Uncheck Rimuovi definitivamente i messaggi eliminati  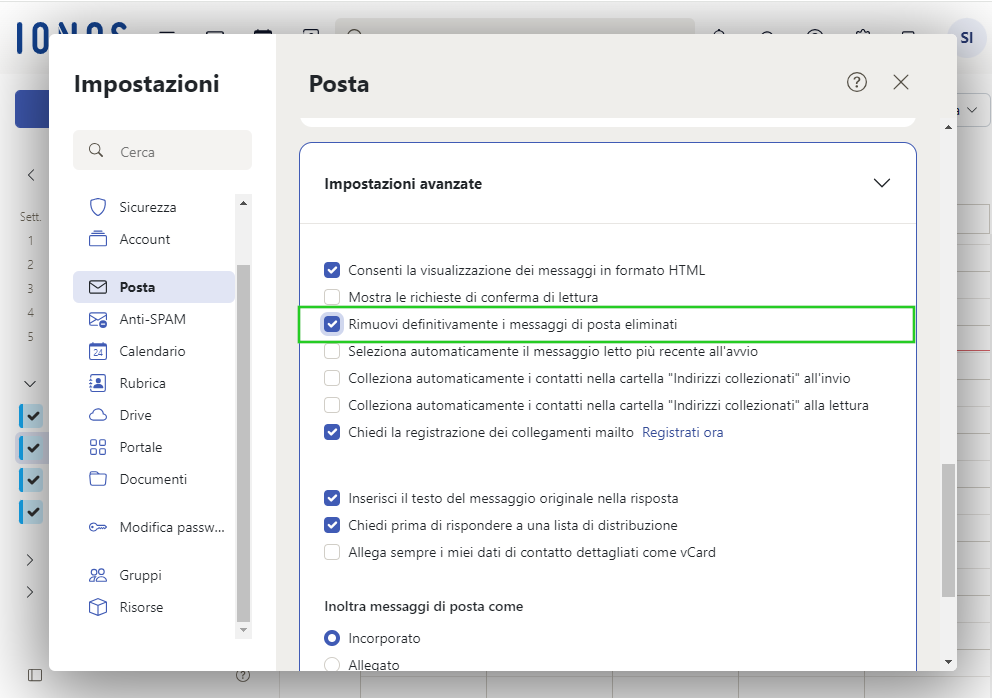pos(332,324)
